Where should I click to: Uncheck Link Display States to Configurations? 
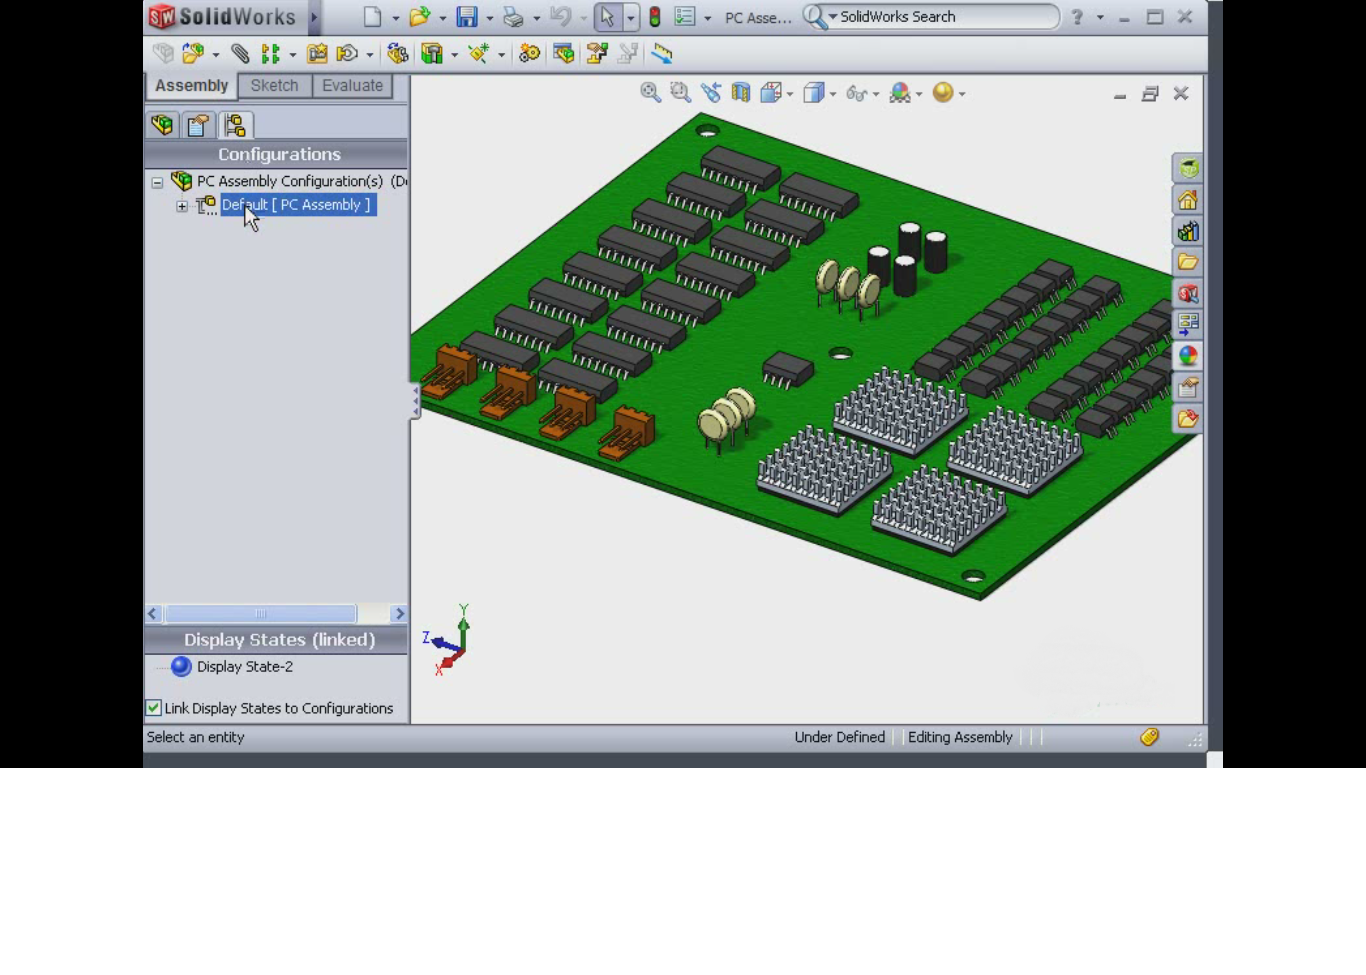coord(154,708)
